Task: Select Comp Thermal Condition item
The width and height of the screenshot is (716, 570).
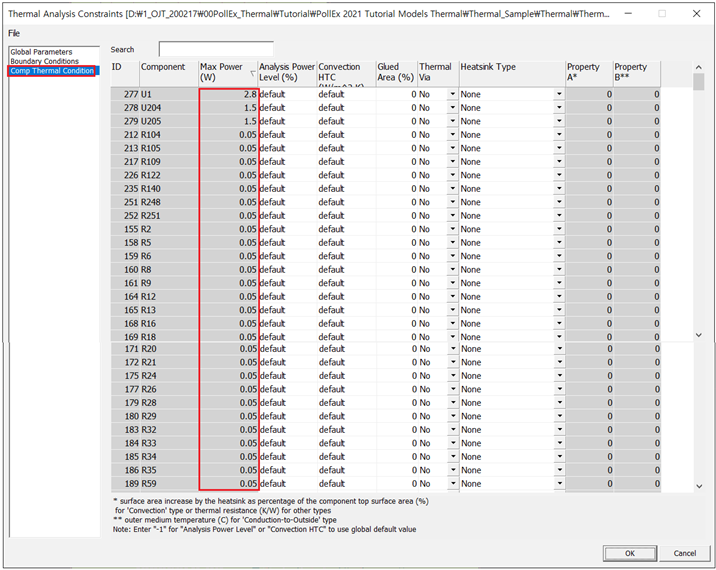Action: click(x=52, y=71)
